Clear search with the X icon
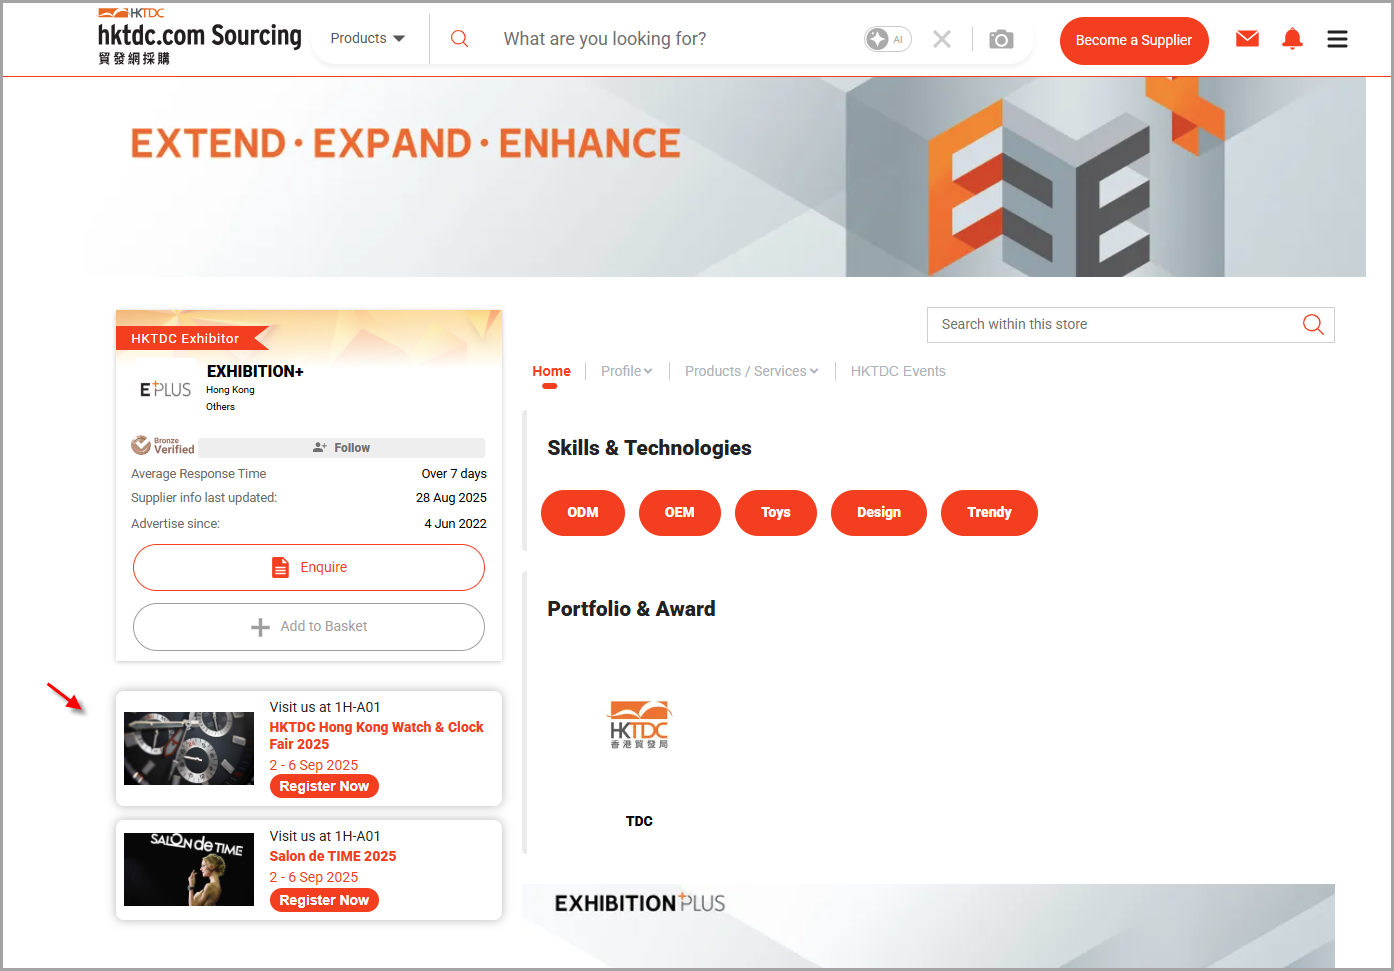 pyautogui.click(x=941, y=39)
